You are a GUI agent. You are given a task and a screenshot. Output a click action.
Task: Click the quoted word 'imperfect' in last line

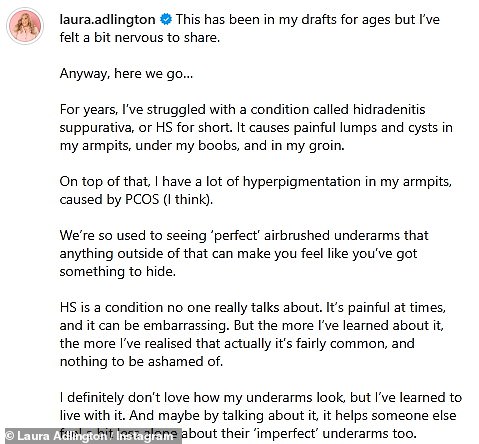point(286,434)
